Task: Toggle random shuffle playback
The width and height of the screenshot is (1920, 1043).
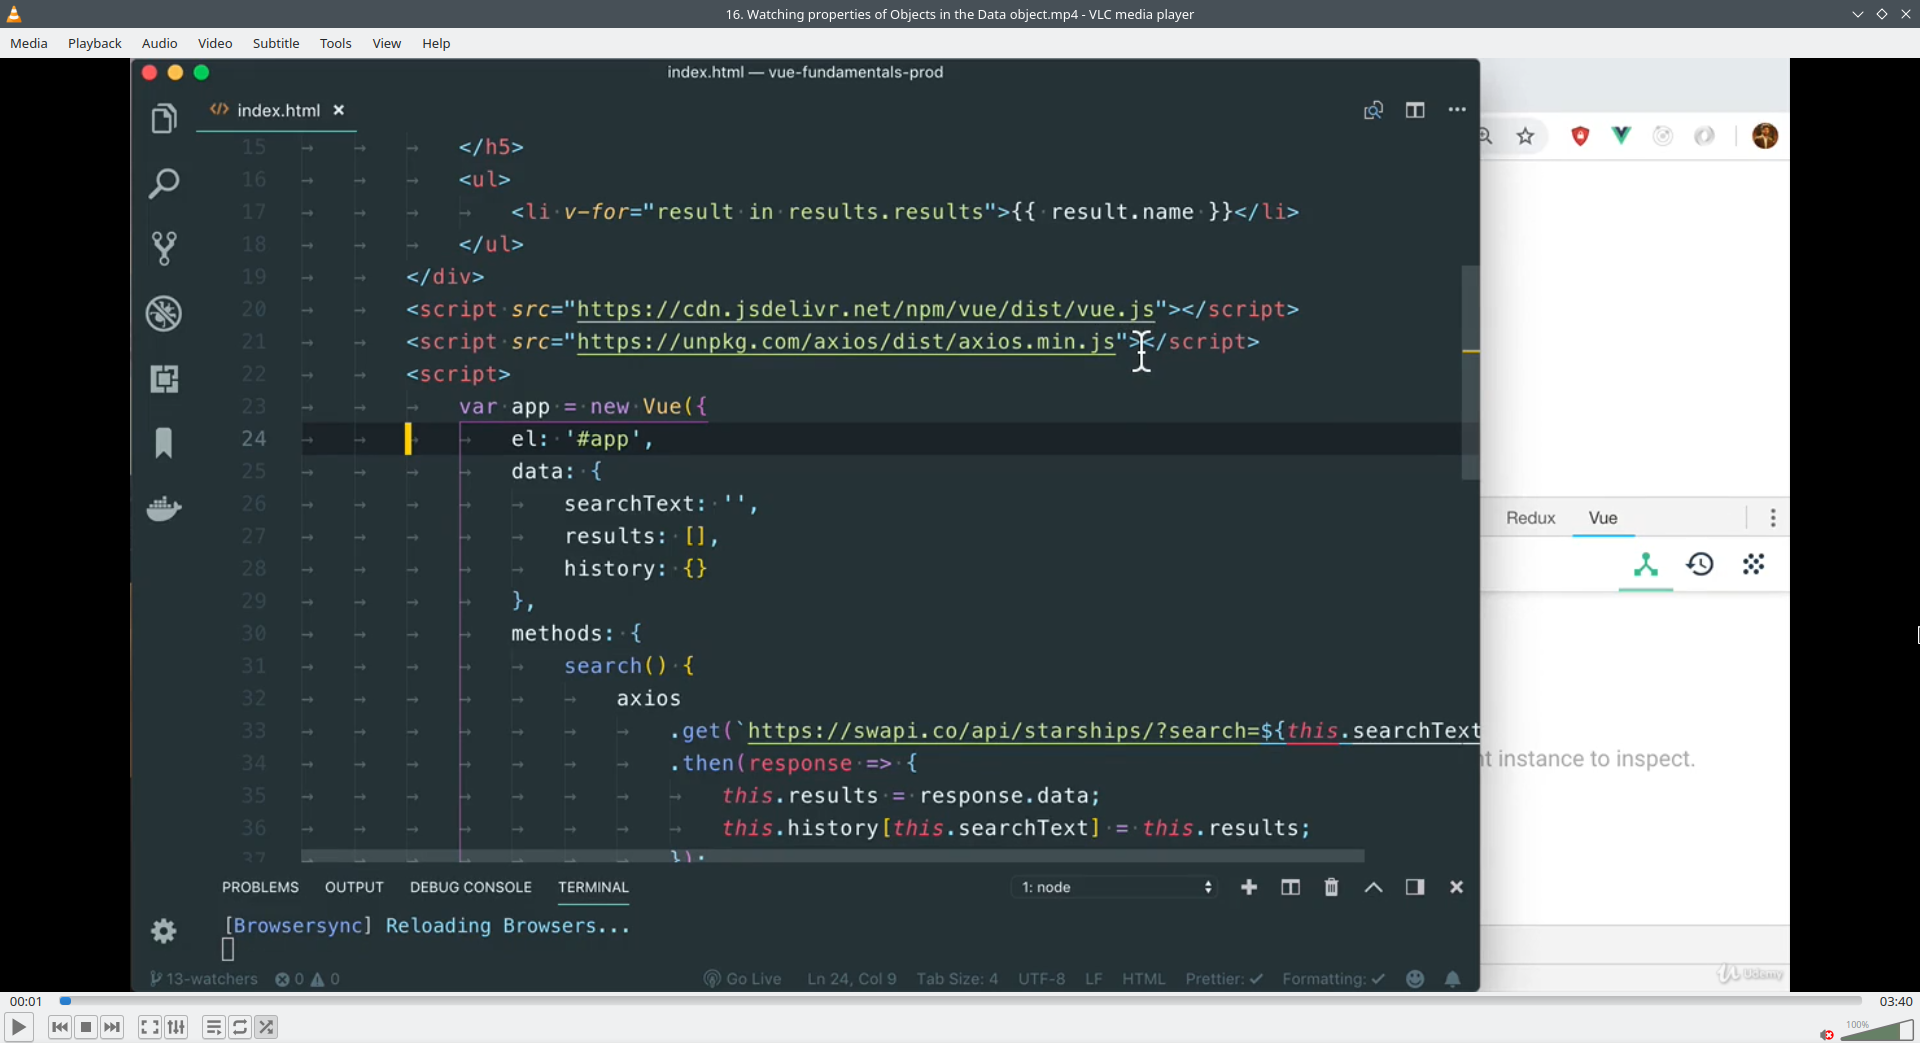Action: pos(266,1027)
